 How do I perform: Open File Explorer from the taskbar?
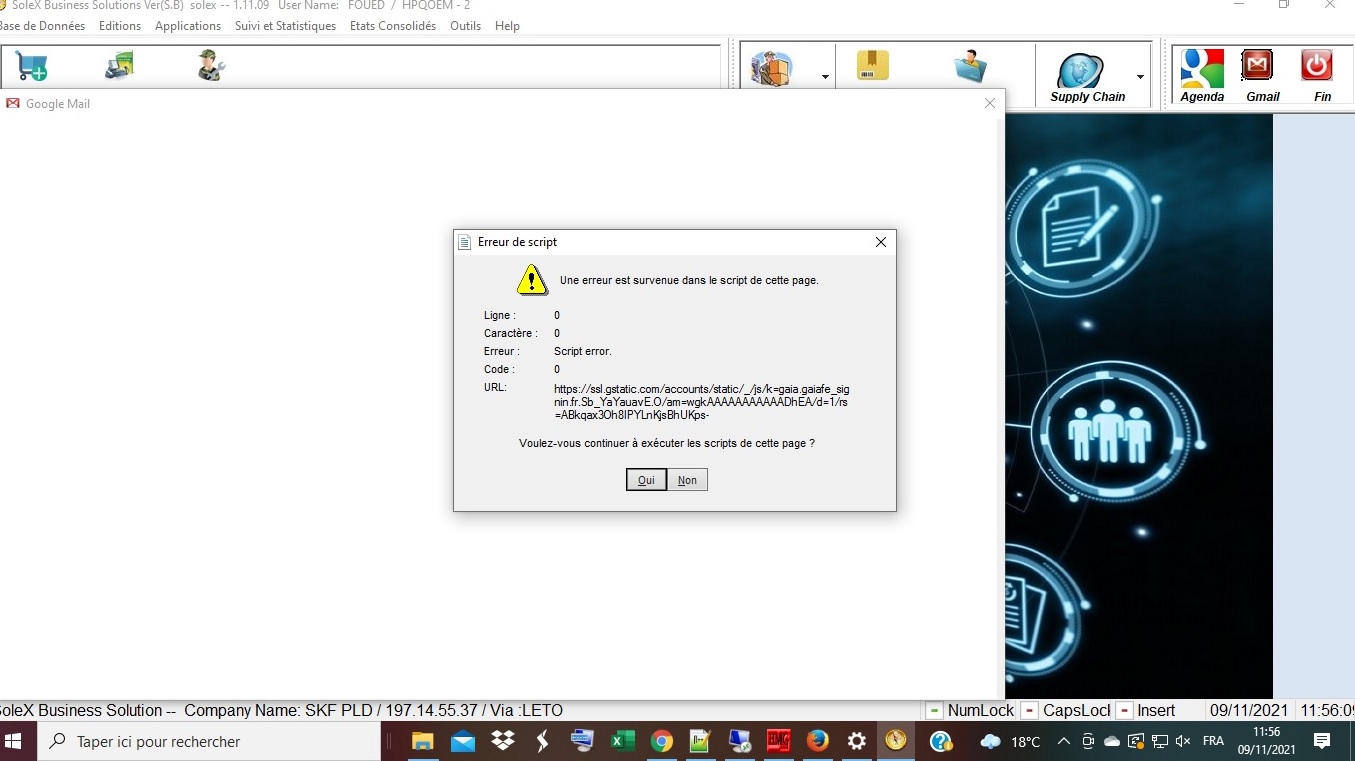[x=423, y=741]
